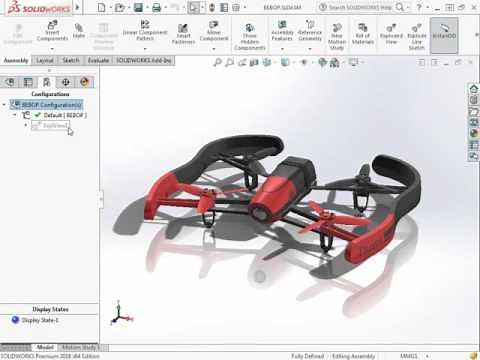
Task: Click Exploded View tool
Action: coord(391,34)
